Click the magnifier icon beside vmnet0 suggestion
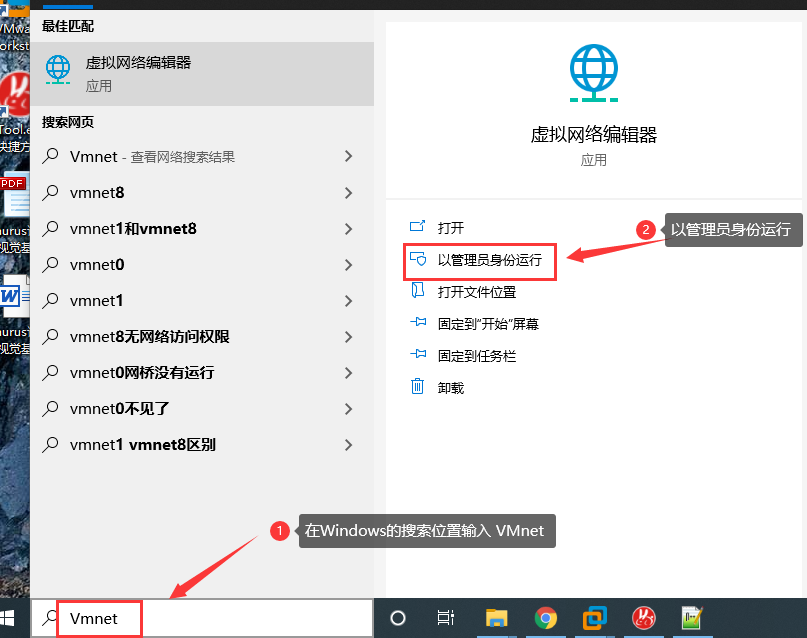Image resolution: width=807 pixels, height=638 pixels. tap(50, 264)
